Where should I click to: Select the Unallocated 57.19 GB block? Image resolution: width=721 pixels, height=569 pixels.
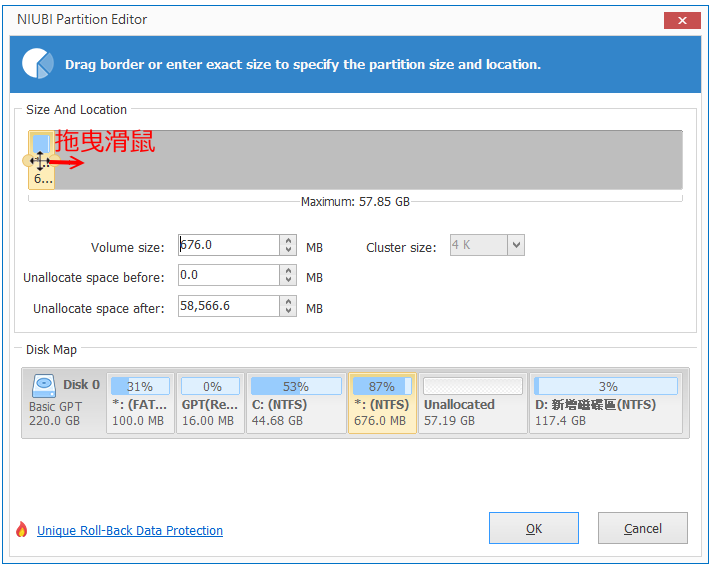[x=473, y=403]
